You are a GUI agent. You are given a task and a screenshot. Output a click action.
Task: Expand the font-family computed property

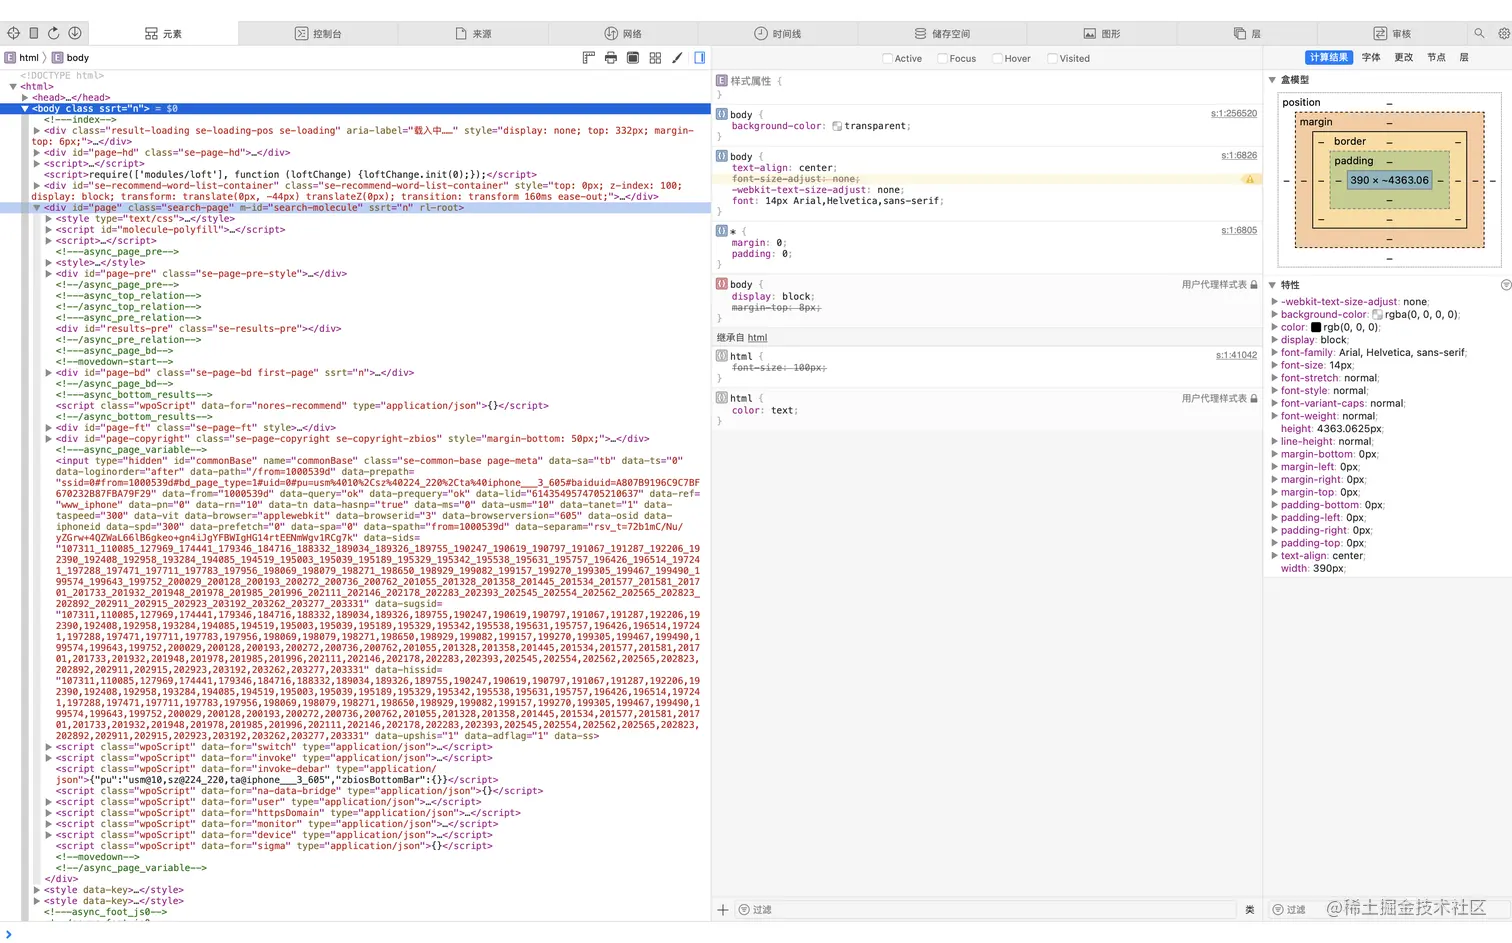pyautogui.click(x=1274, y=352)
